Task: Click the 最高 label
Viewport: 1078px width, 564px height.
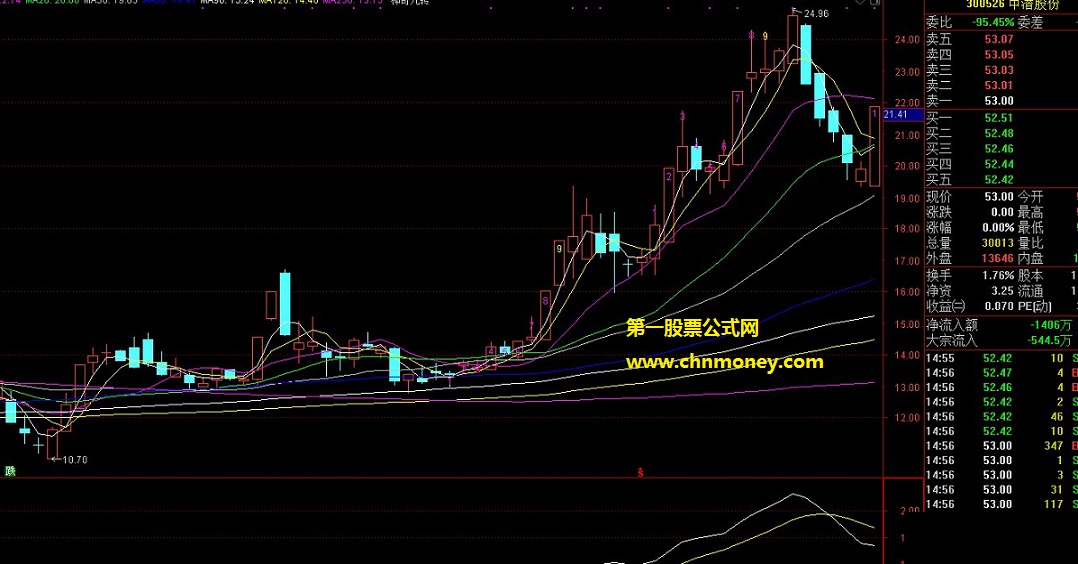Action: point(1031,213)
